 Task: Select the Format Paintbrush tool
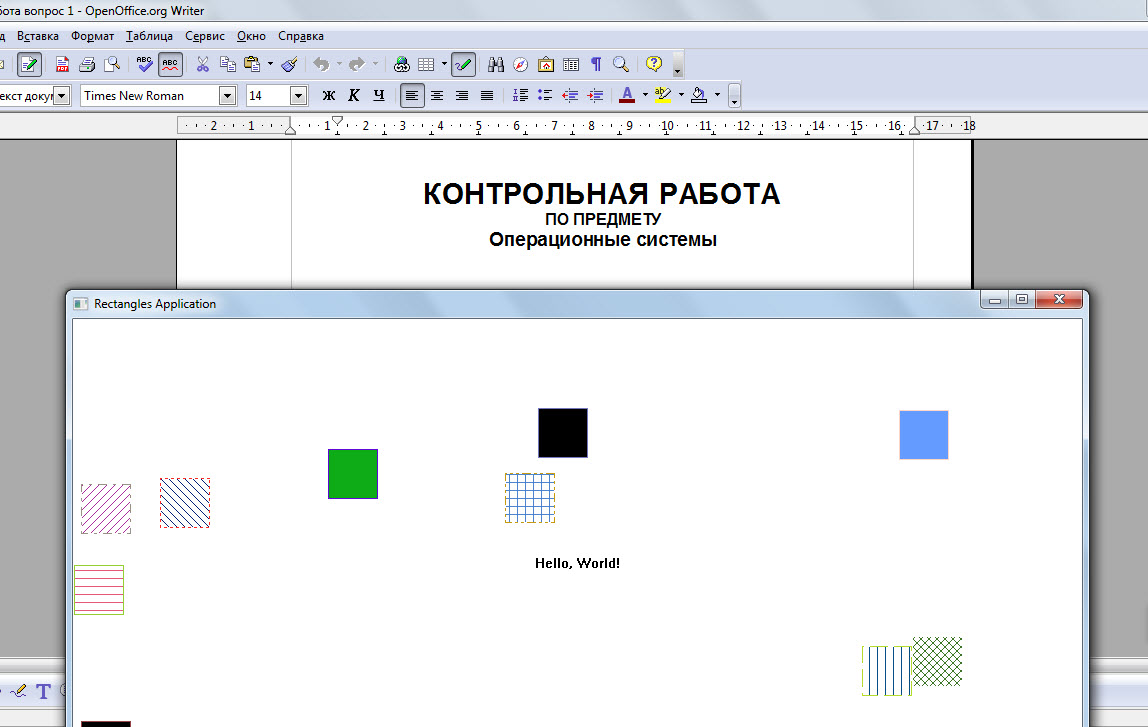click(290, 64)
